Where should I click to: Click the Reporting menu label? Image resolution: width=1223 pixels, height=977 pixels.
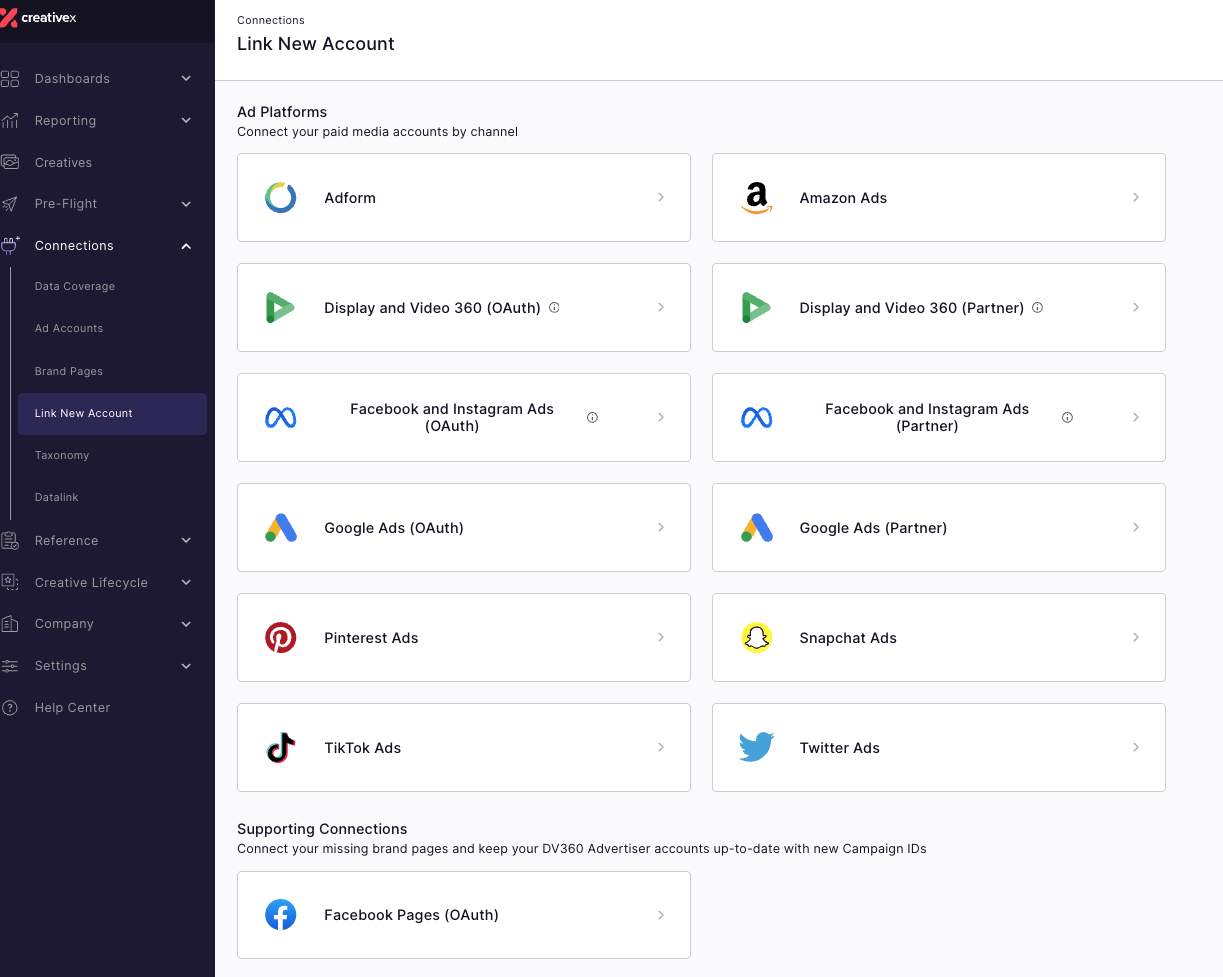click(x=65, y=121)
